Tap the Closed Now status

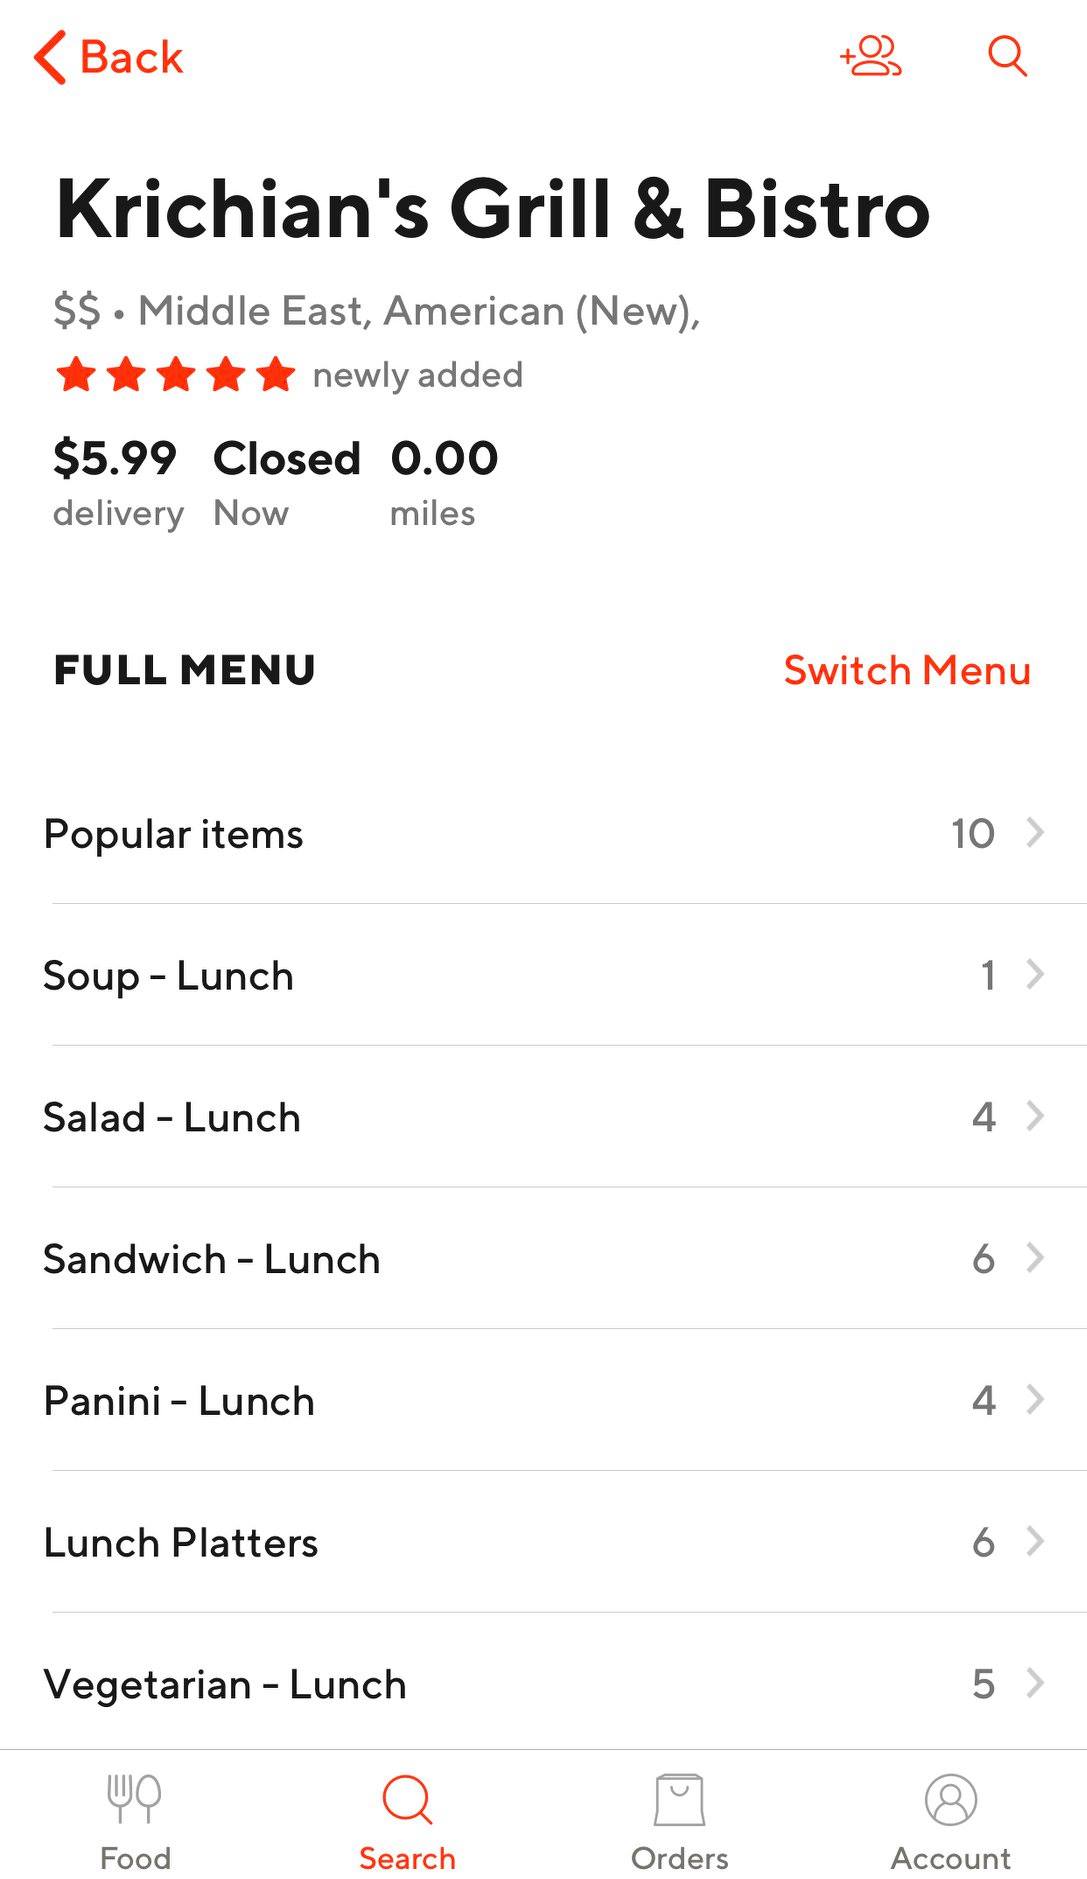[x=286, y=482]
